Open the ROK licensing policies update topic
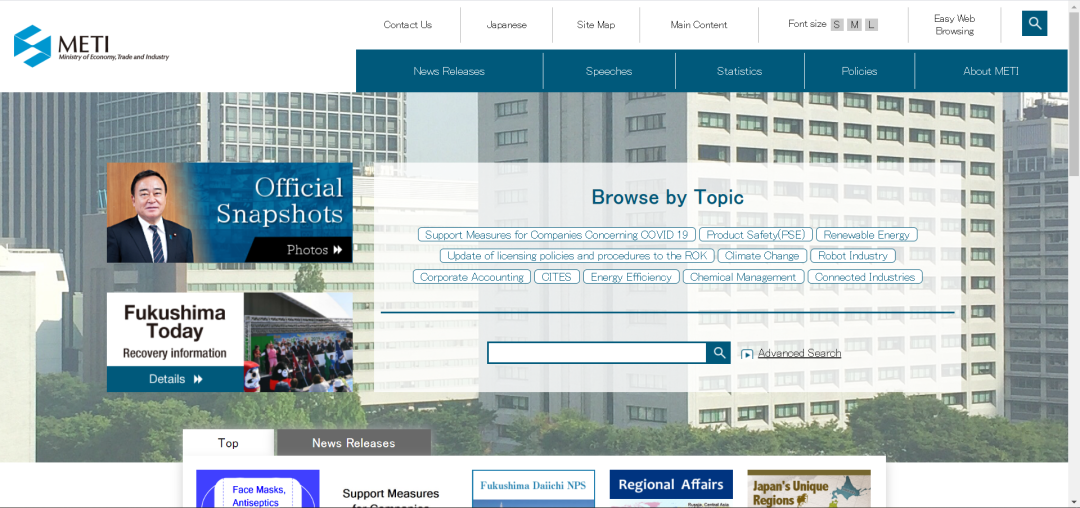 click(577, 255)
